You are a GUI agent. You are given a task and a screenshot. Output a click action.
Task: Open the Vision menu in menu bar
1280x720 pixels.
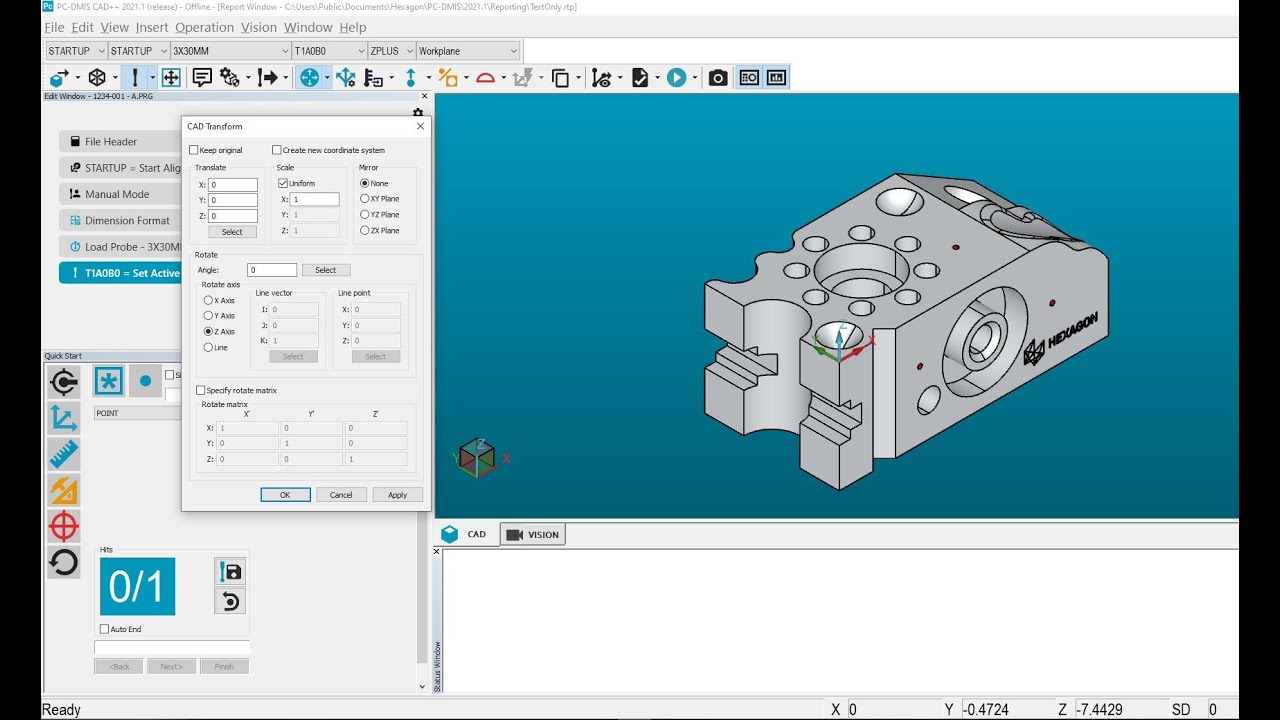click(259, 27)
